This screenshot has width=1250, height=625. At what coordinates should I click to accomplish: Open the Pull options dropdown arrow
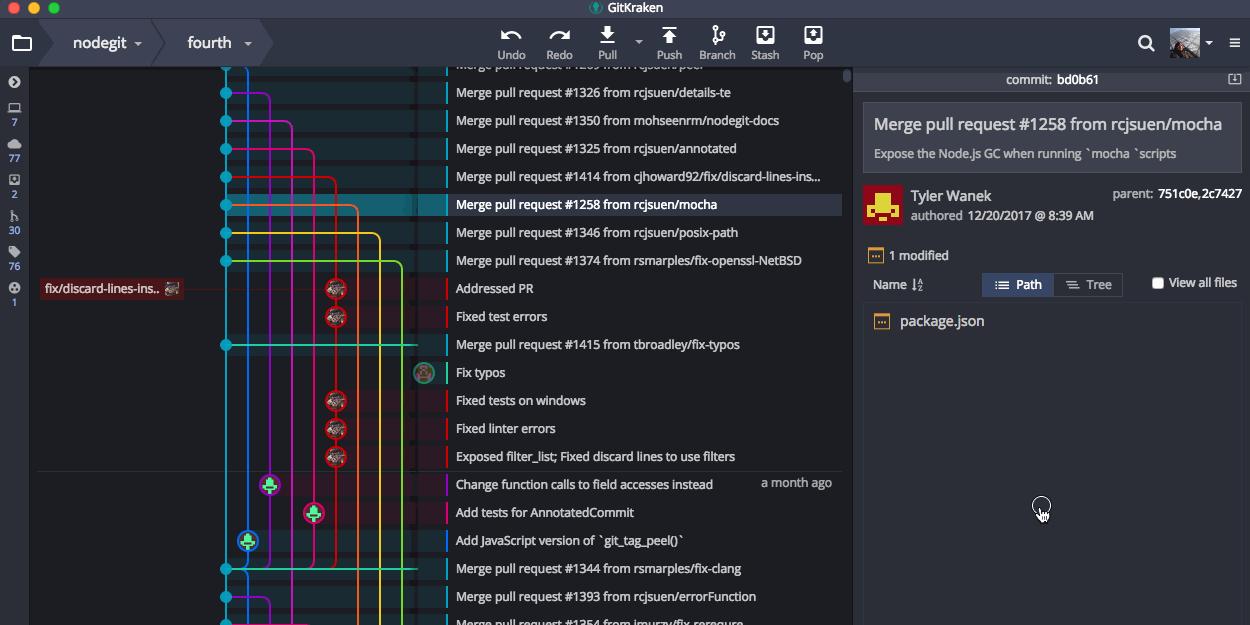click(x=638, y=41)
